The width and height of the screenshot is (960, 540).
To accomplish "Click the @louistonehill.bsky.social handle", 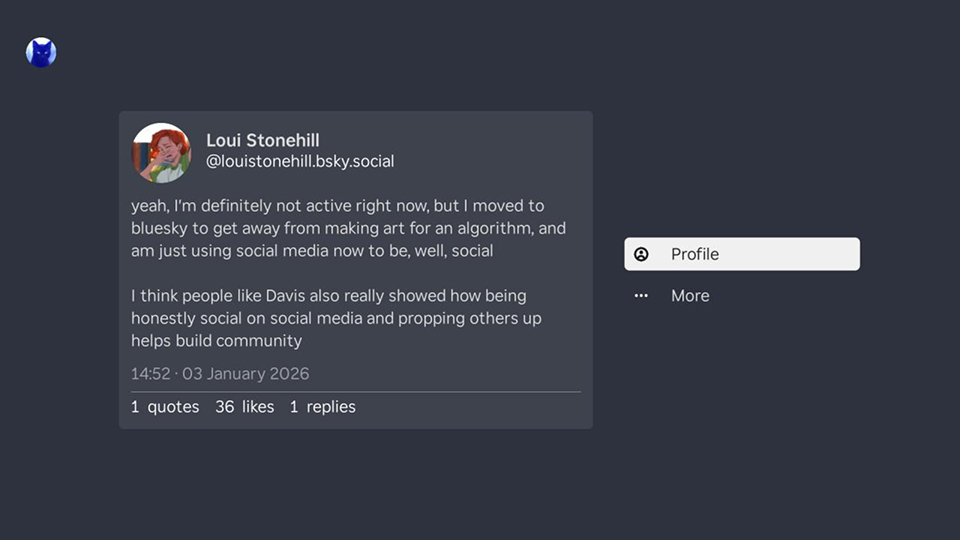I will click(300, 161).
